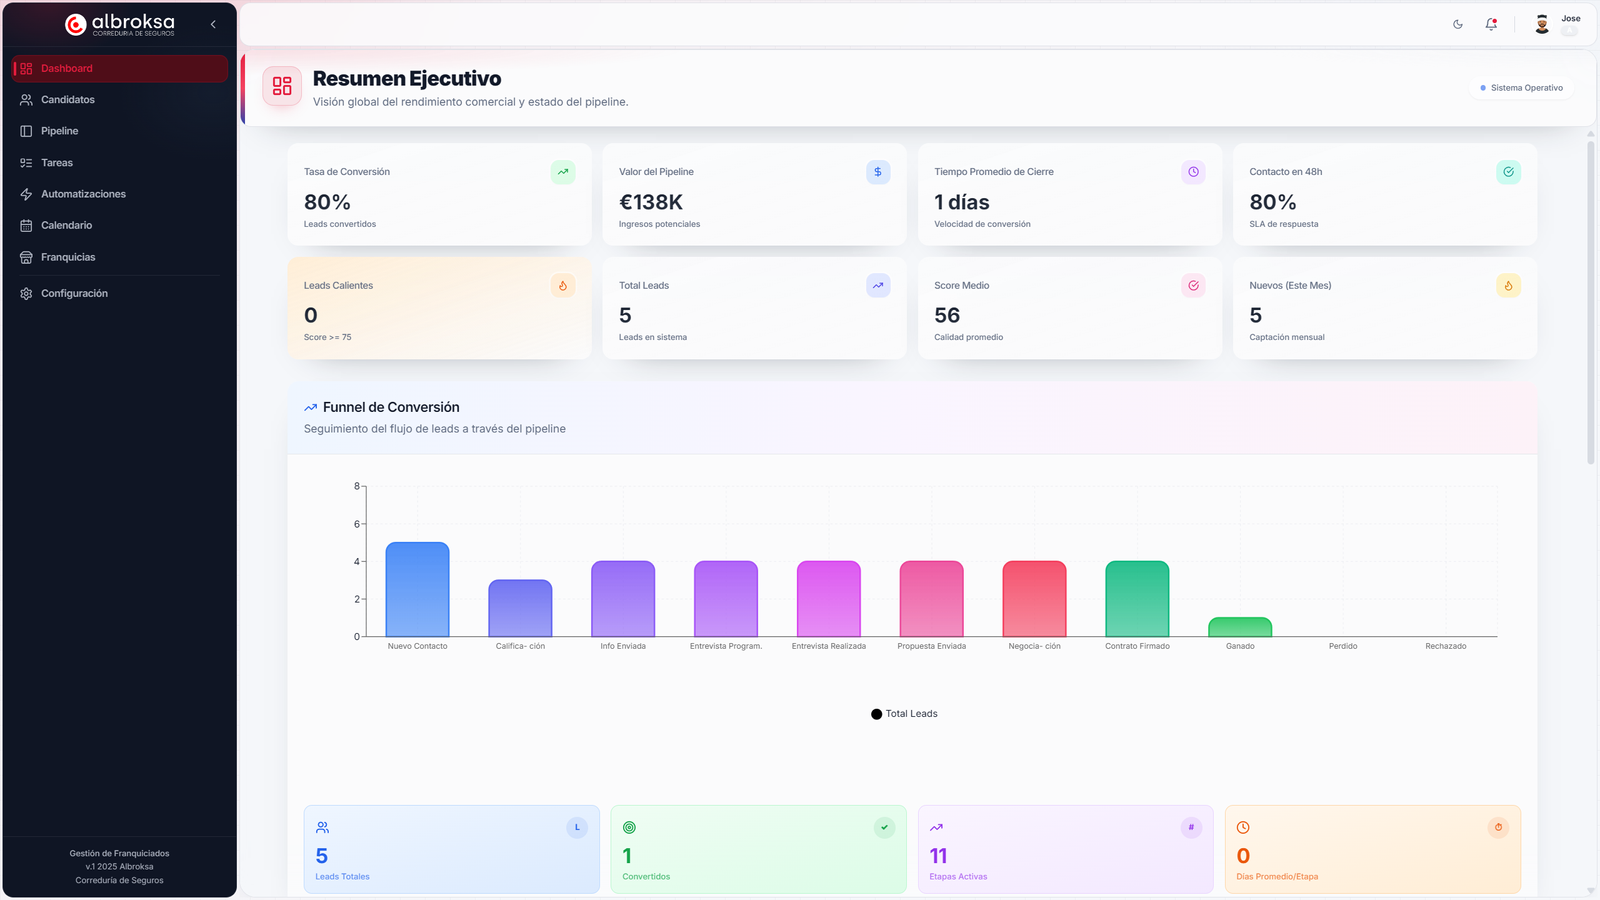
Task: Toggle the Total Leads chart legend
Action: point(904,714)
